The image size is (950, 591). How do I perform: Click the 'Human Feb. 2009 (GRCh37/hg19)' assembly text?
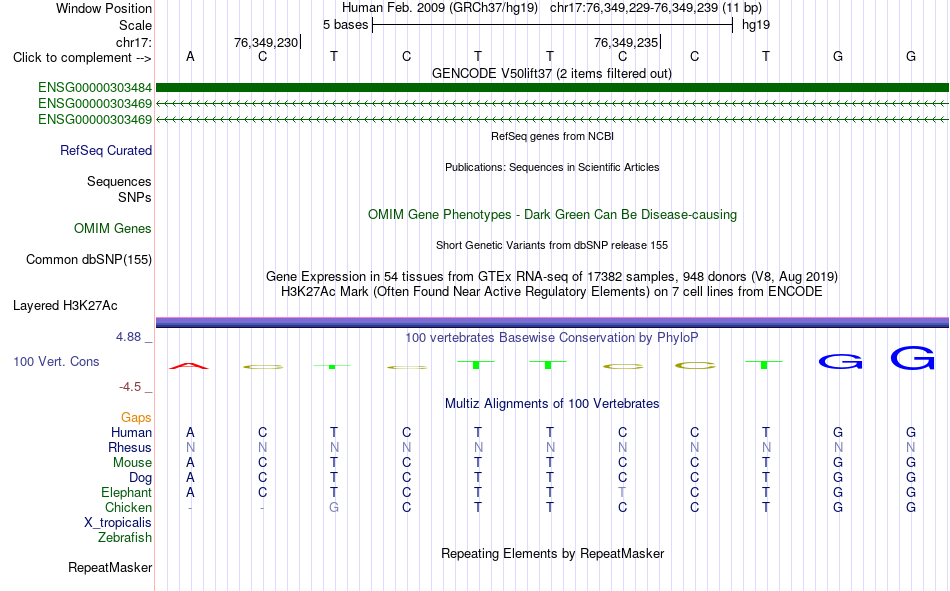click(440, 8)
